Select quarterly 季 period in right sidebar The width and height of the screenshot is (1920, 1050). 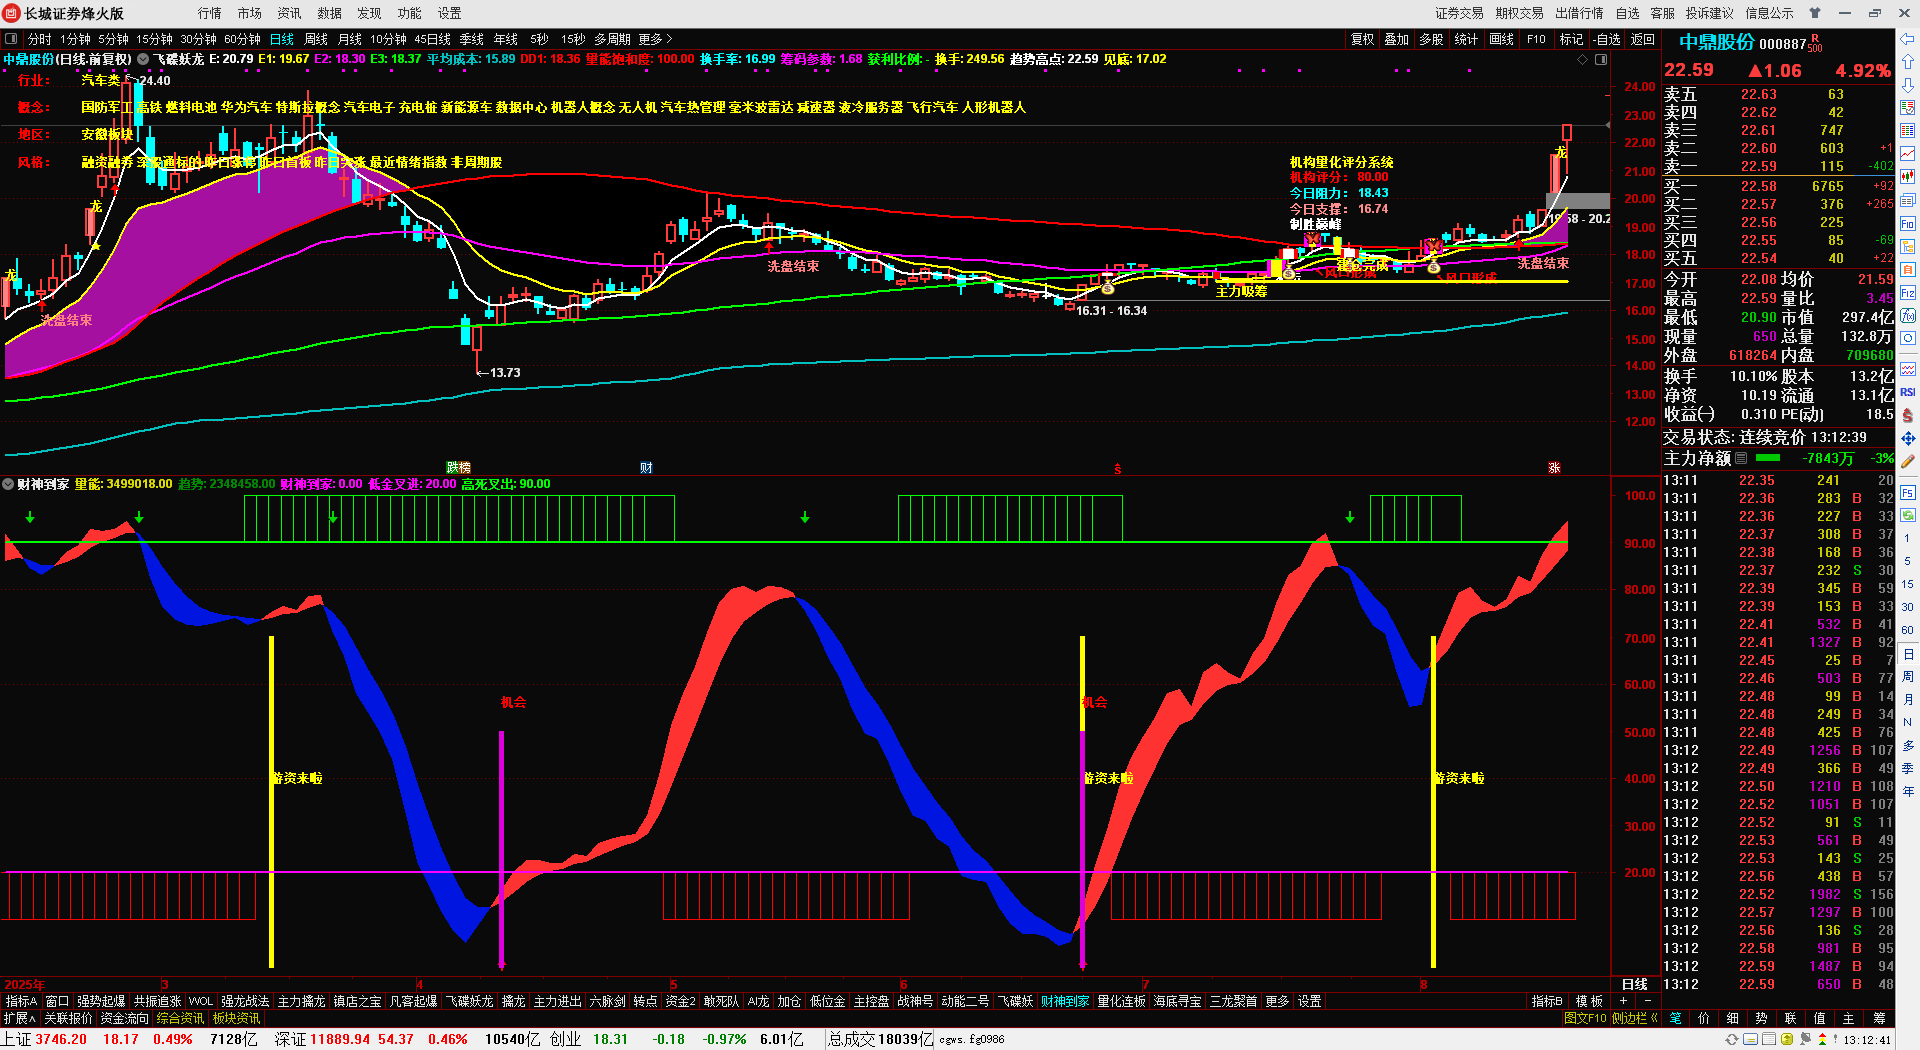coord(1908,768)
